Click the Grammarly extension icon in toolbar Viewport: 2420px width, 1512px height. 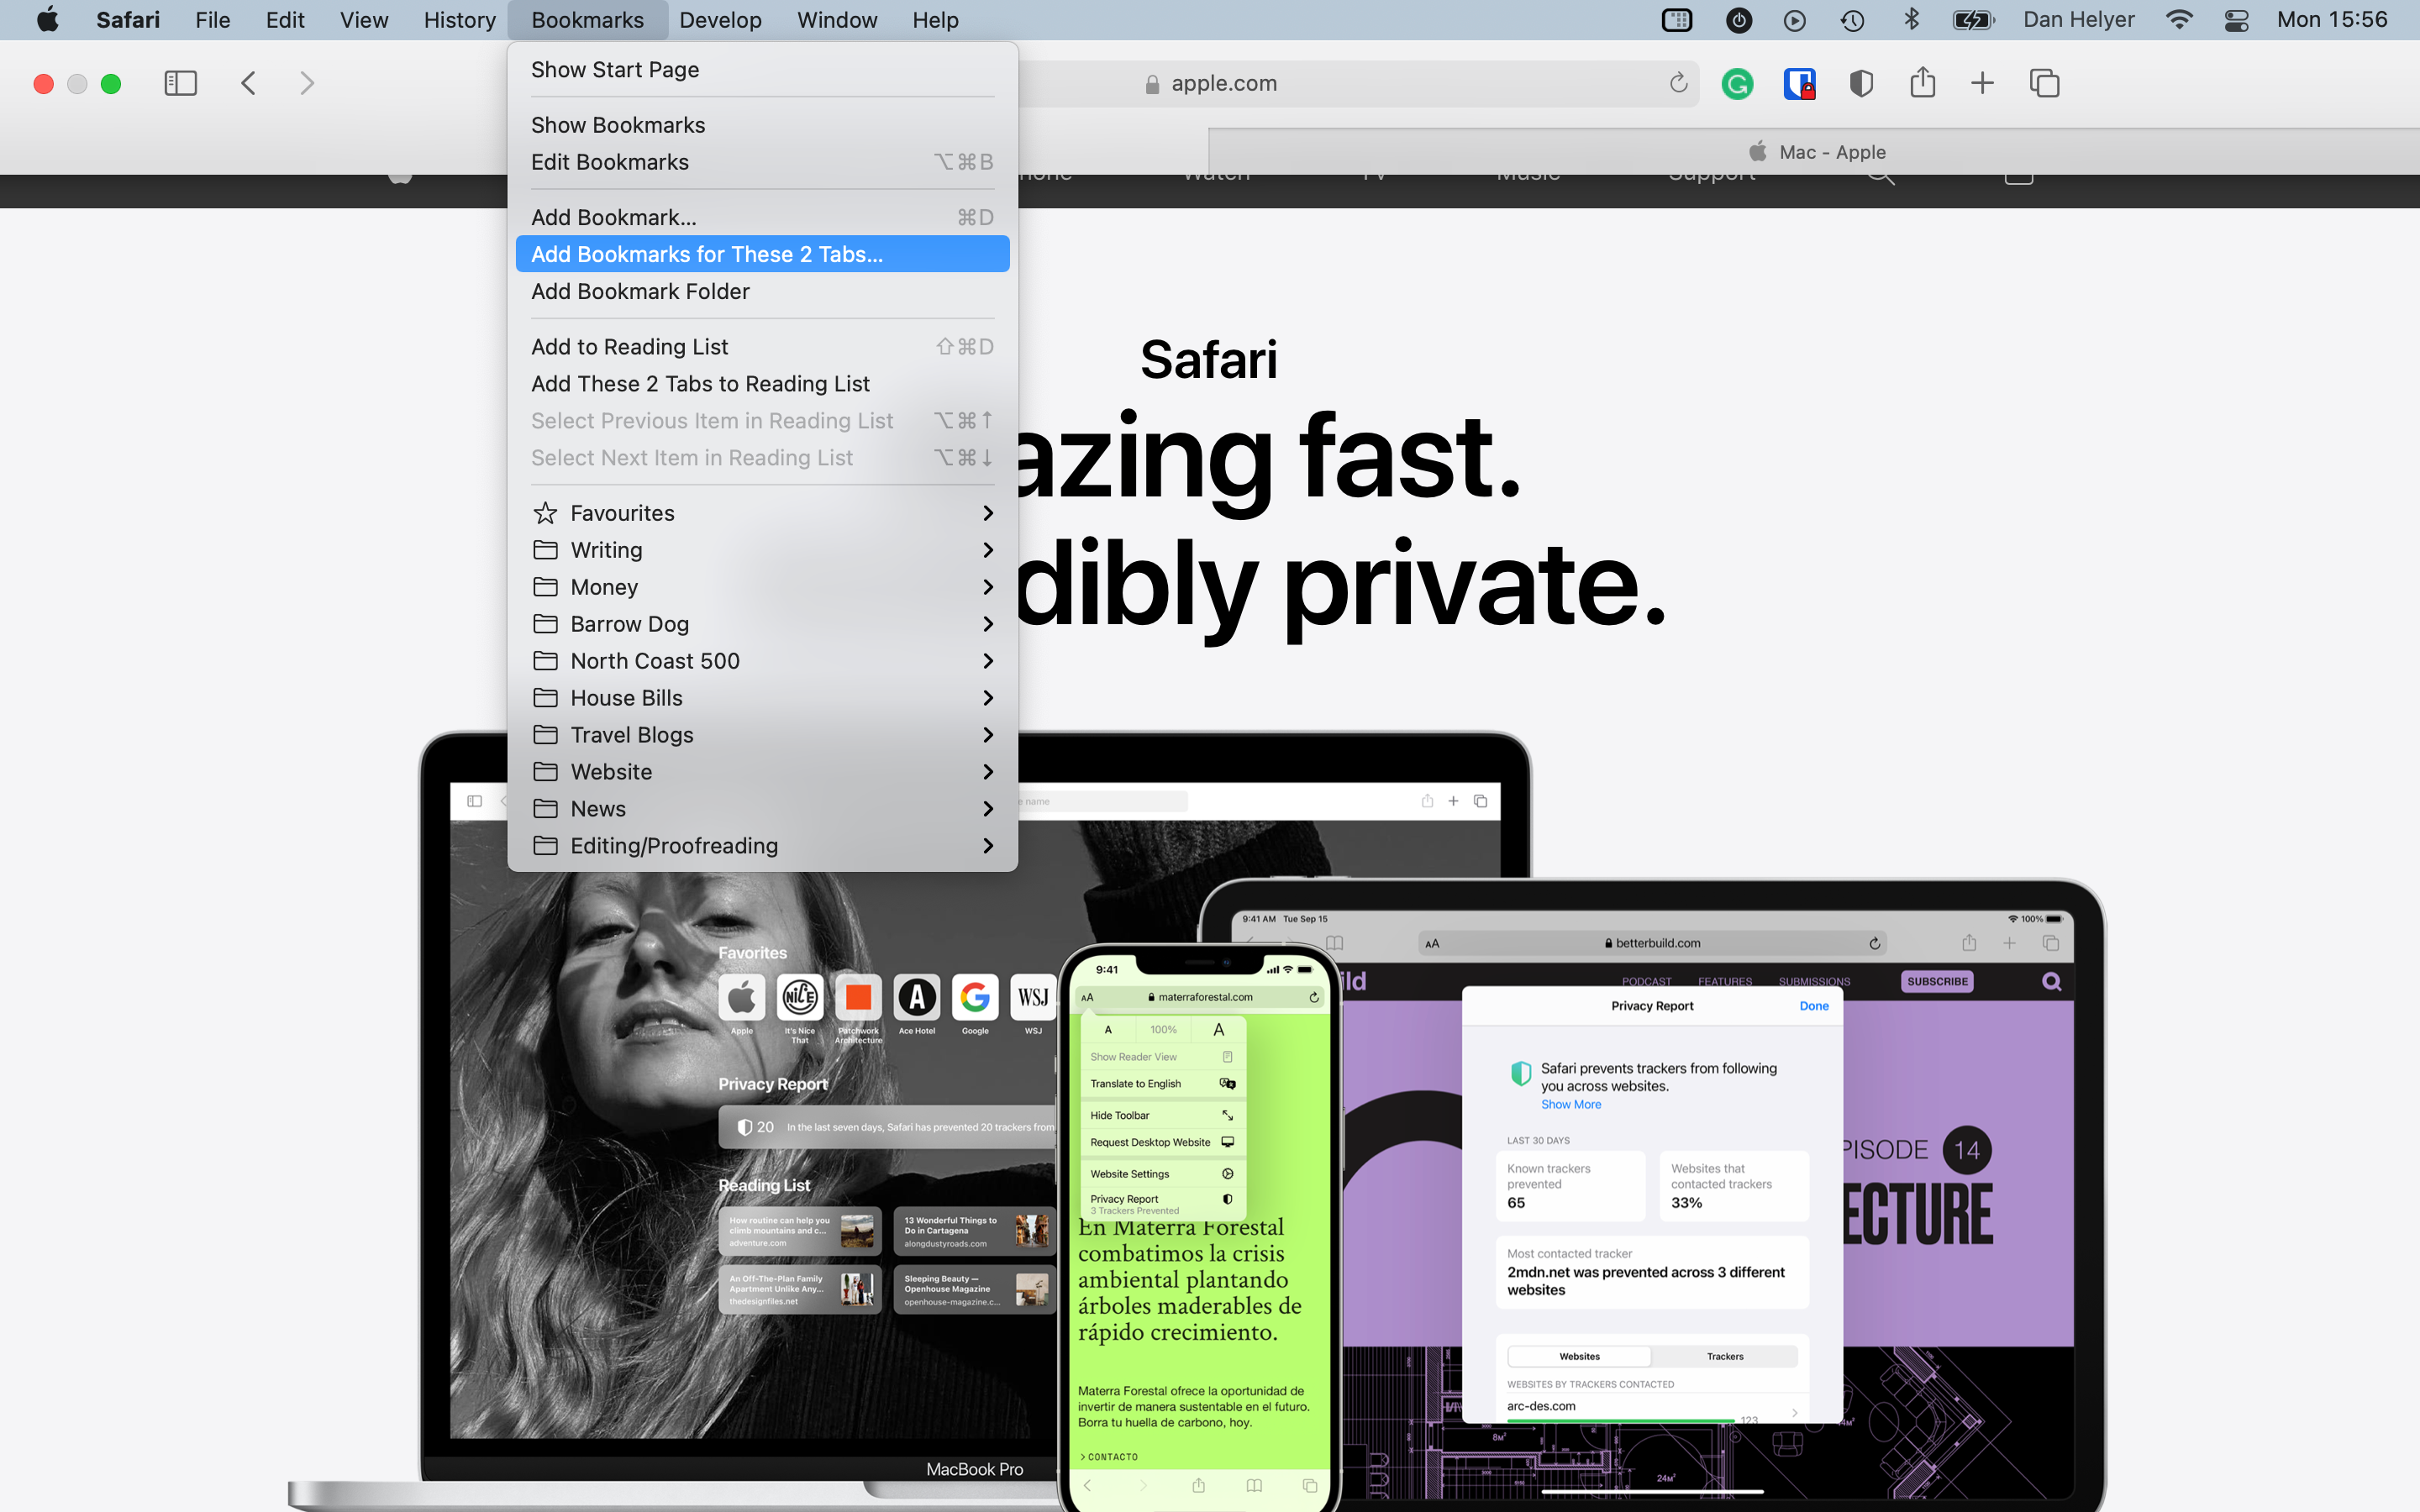[x=1737, y=81]
